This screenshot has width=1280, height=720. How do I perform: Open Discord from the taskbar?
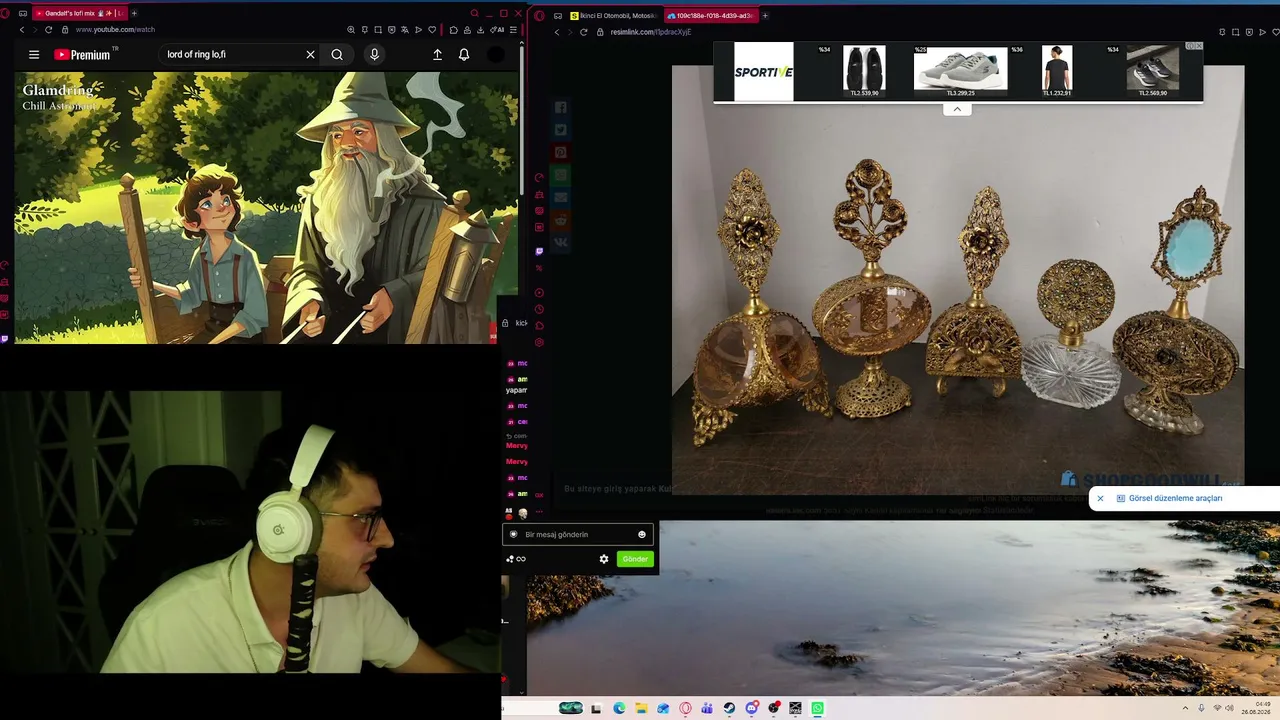pos(751,708)
